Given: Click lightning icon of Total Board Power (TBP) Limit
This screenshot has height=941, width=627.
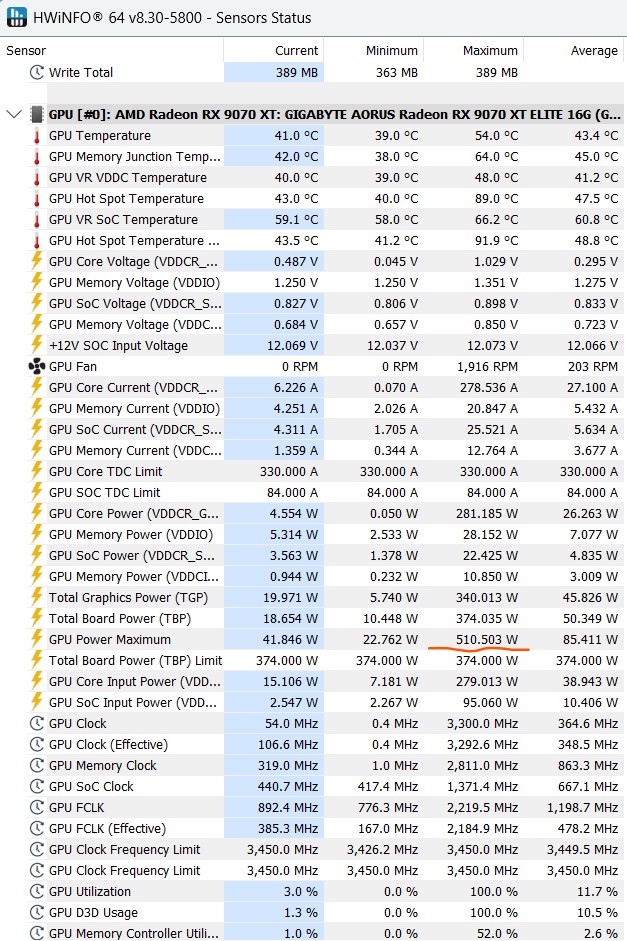Looking at the screenshot, I should [37, 660].
